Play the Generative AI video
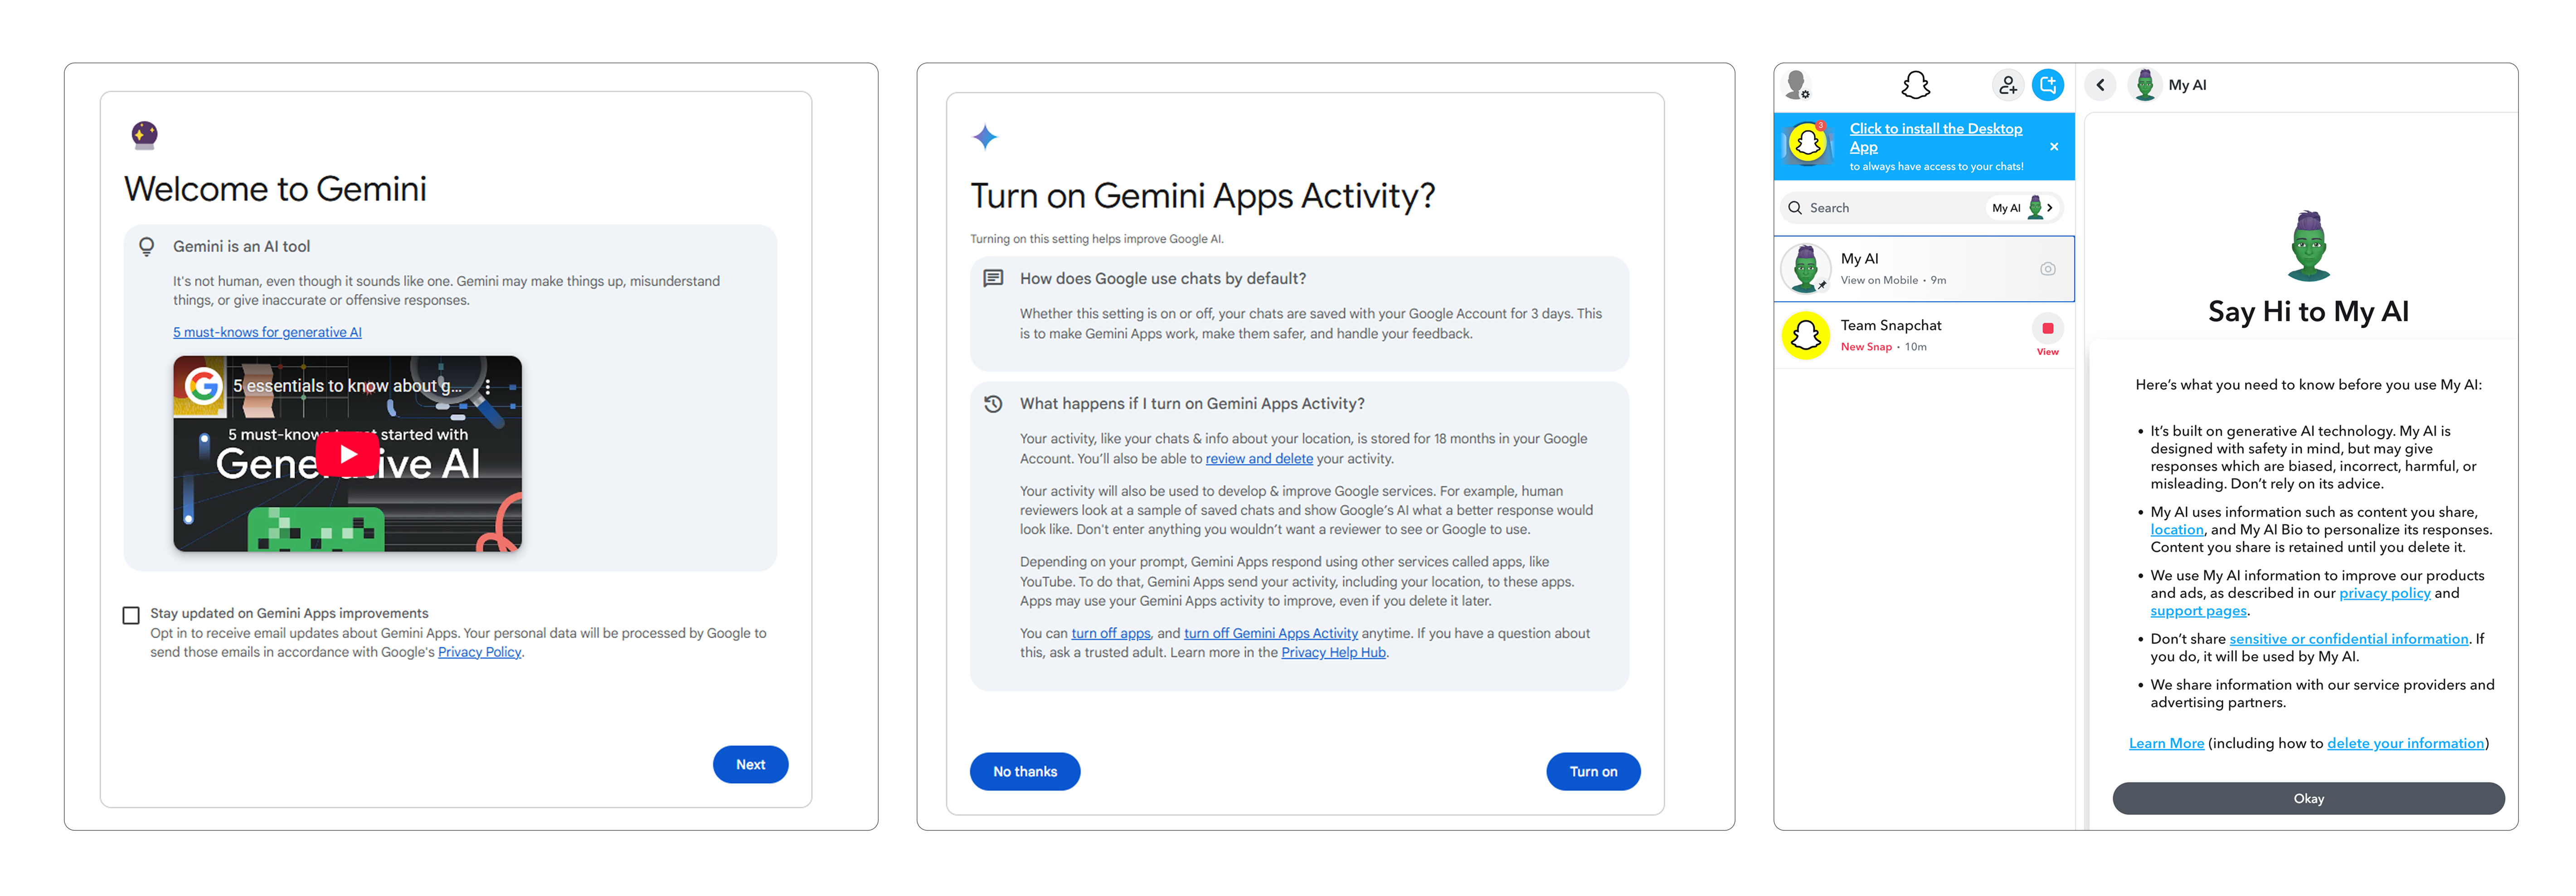This screenshot has width=2576, height=896. (x=347, y=455)
